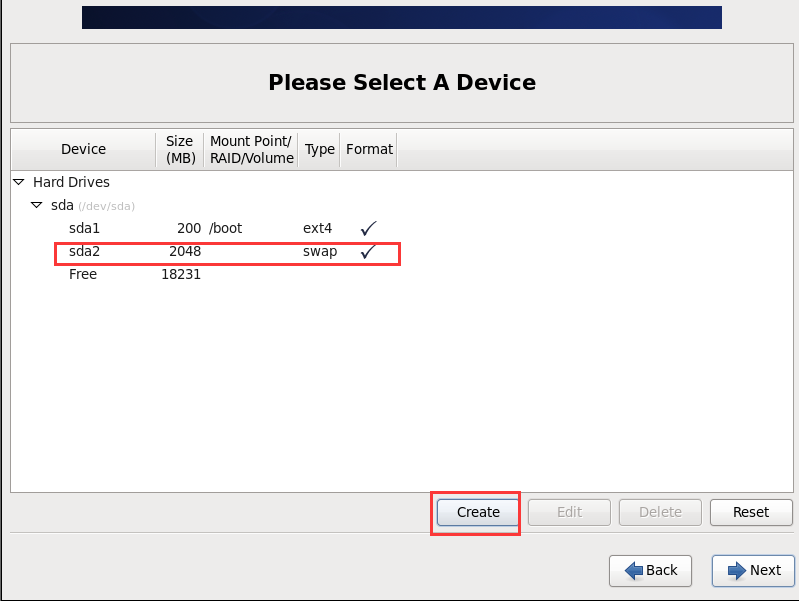Click the format checkmark for sda2
799x601 pixels.
coord(368,251)
